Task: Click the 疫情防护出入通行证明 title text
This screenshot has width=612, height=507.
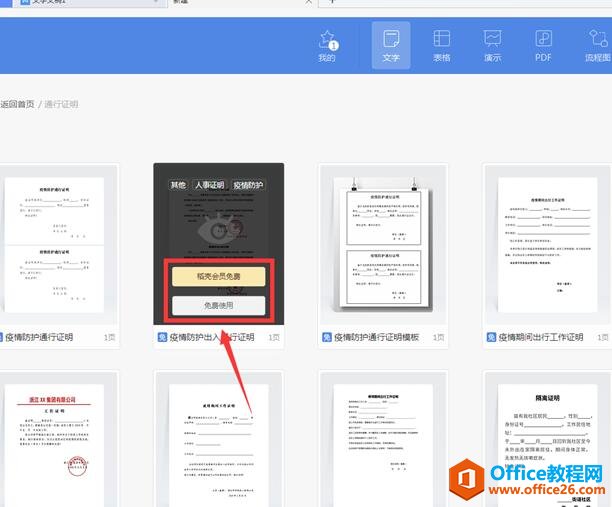Action: (212, 337)
